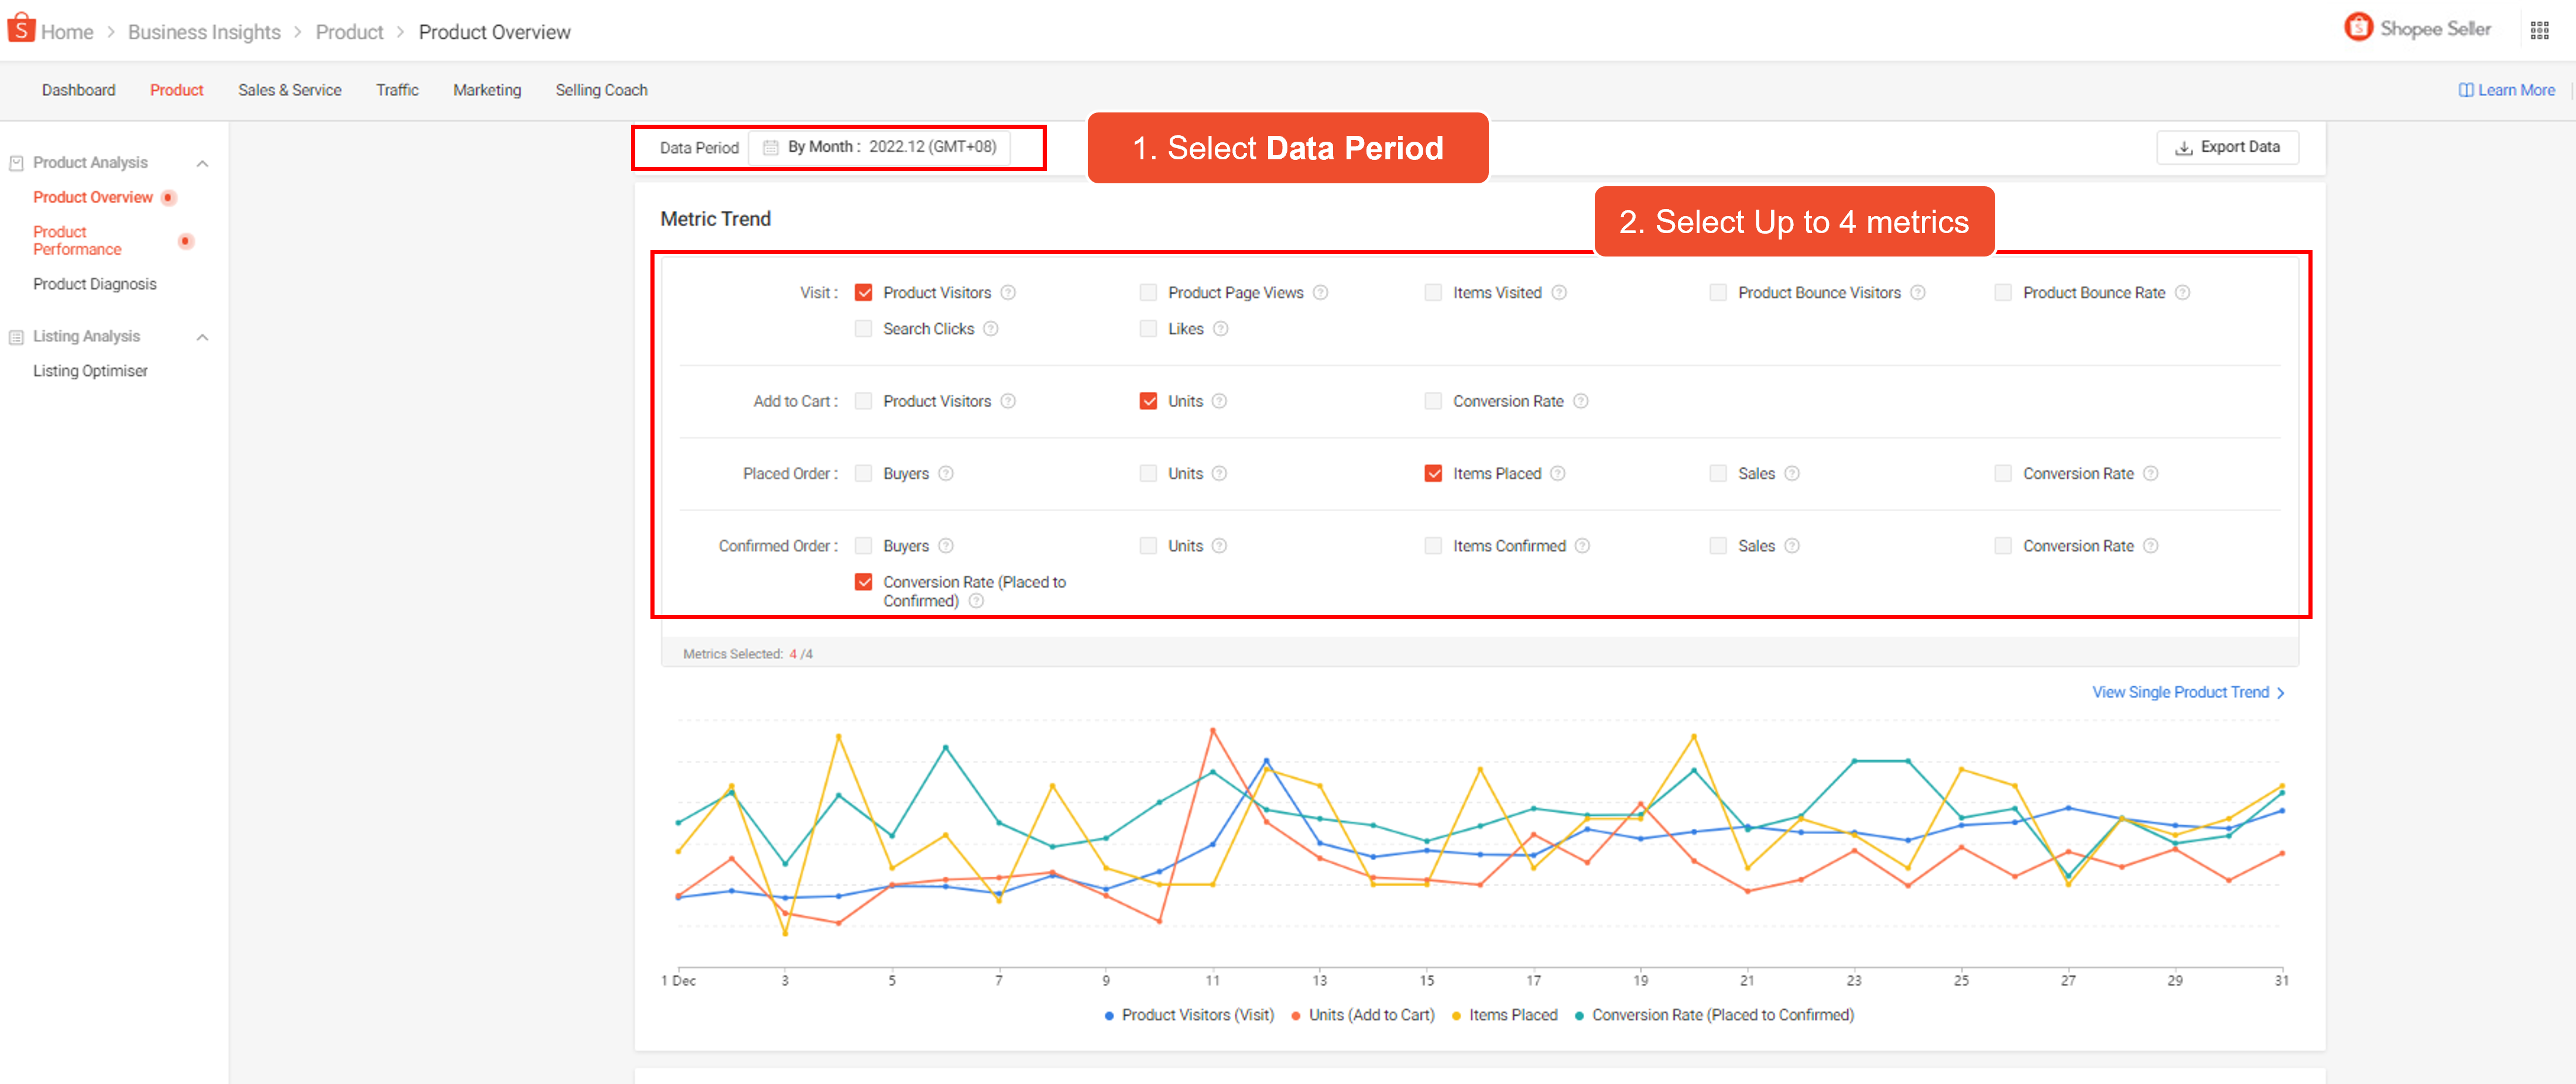
Task: Click the Listing Analysis section icon
Action: pyautogui.click(x=16, y=337)
